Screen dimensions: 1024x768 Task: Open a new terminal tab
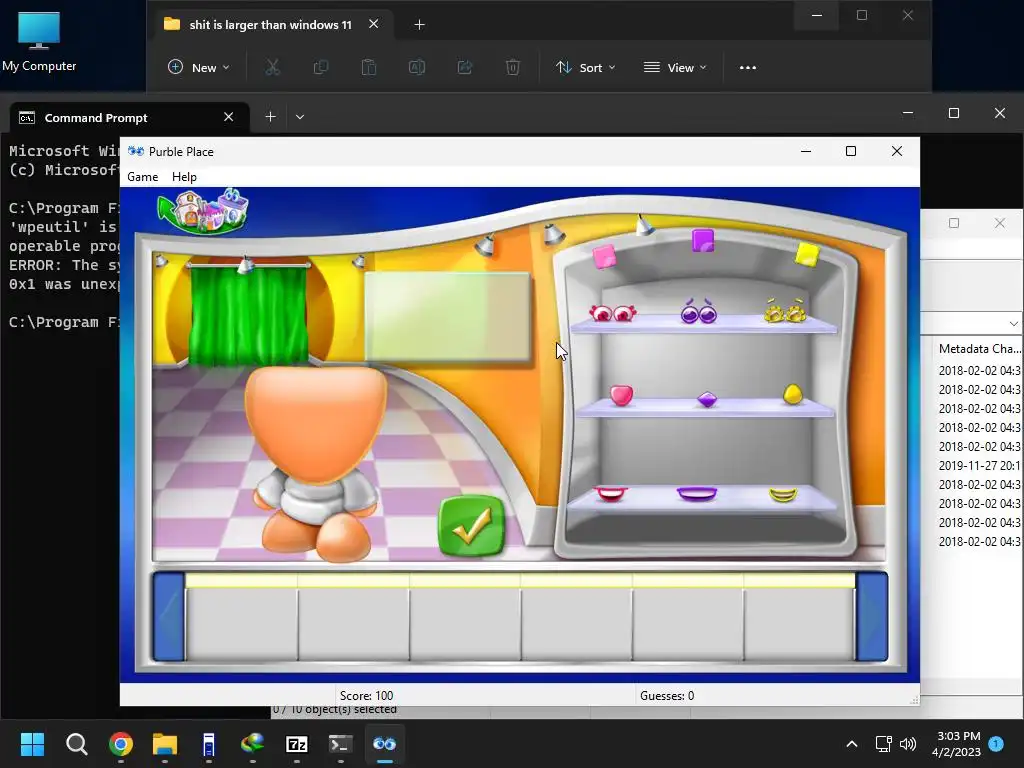[x=270, y=117]
